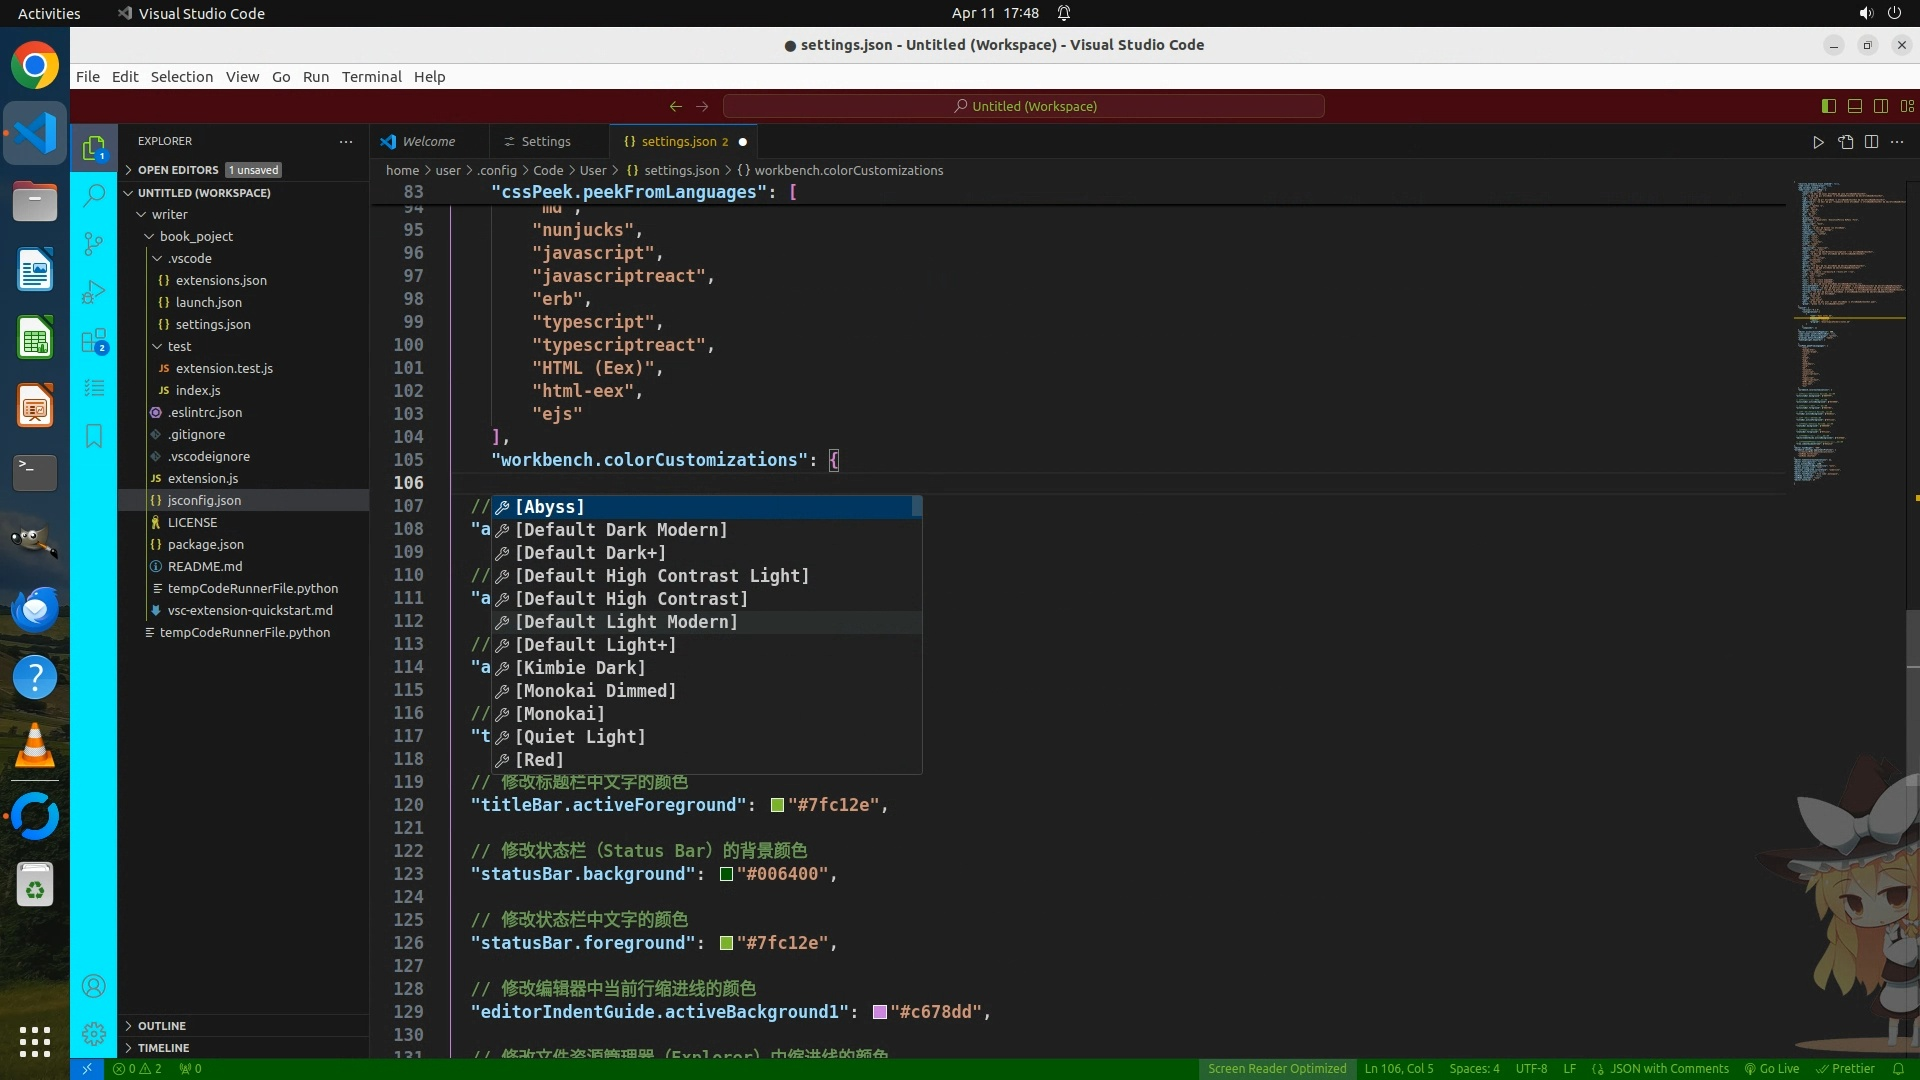Screen dimensions: 1920x1080
Task: Open Run and Debug view
Action: click(x=94, y=292)
